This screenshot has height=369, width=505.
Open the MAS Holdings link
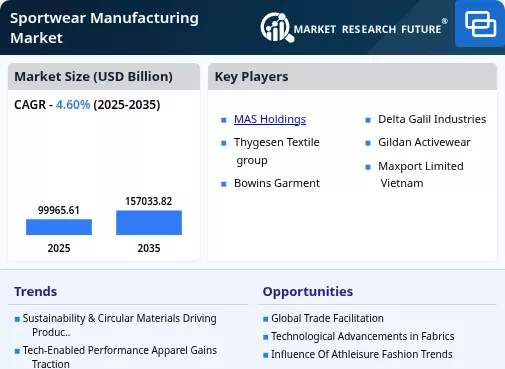point(270,119)
